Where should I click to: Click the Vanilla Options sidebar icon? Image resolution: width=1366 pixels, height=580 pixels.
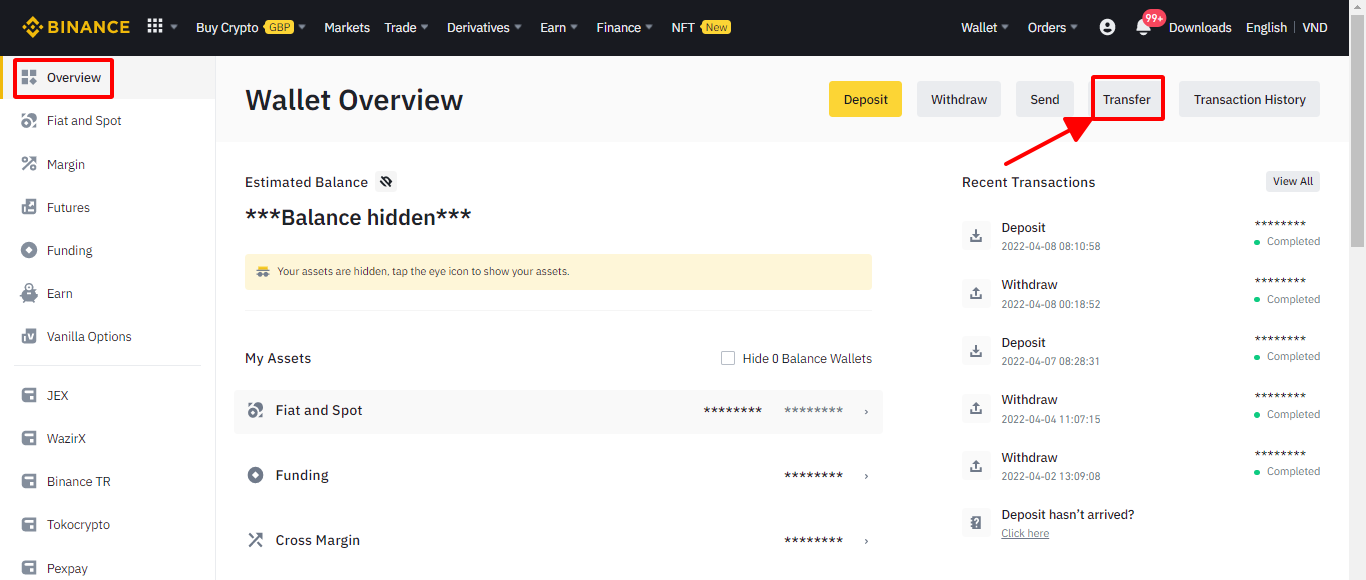click(x=29, y=336)
